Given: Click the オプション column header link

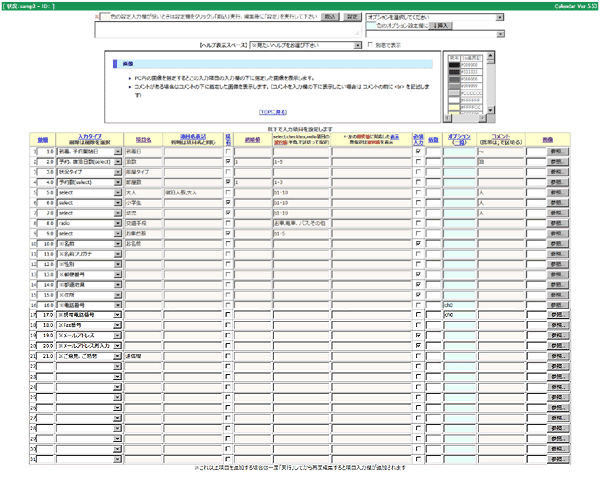Looking at the screenshot, I should pos(459,137).
